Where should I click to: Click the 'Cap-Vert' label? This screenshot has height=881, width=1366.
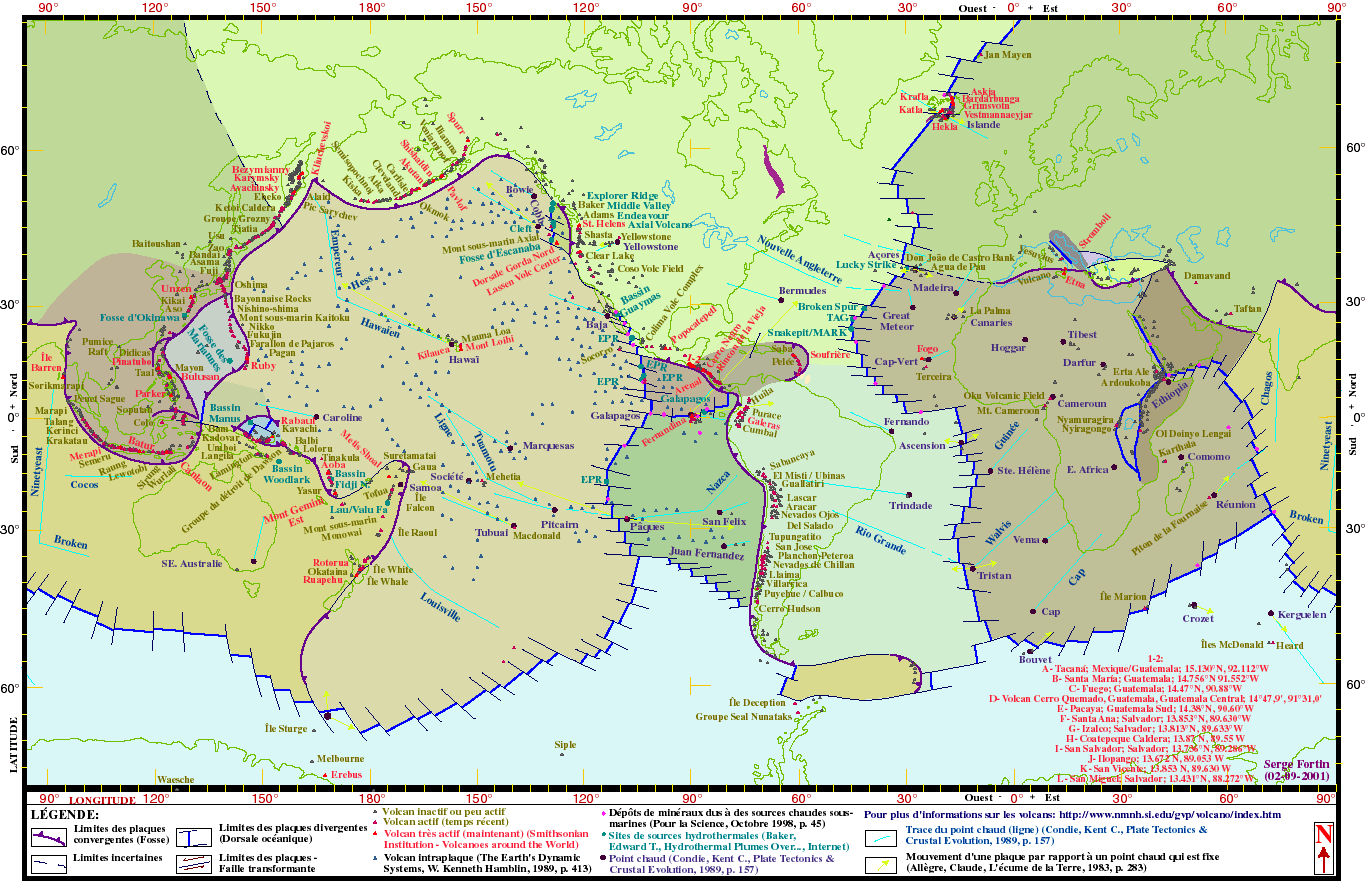coord(896,362)
